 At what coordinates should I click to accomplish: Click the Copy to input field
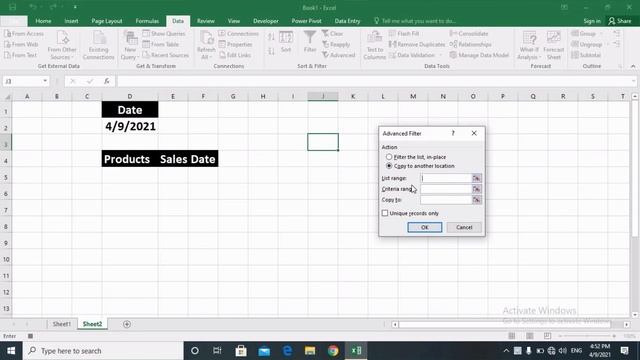click(446, 200)
